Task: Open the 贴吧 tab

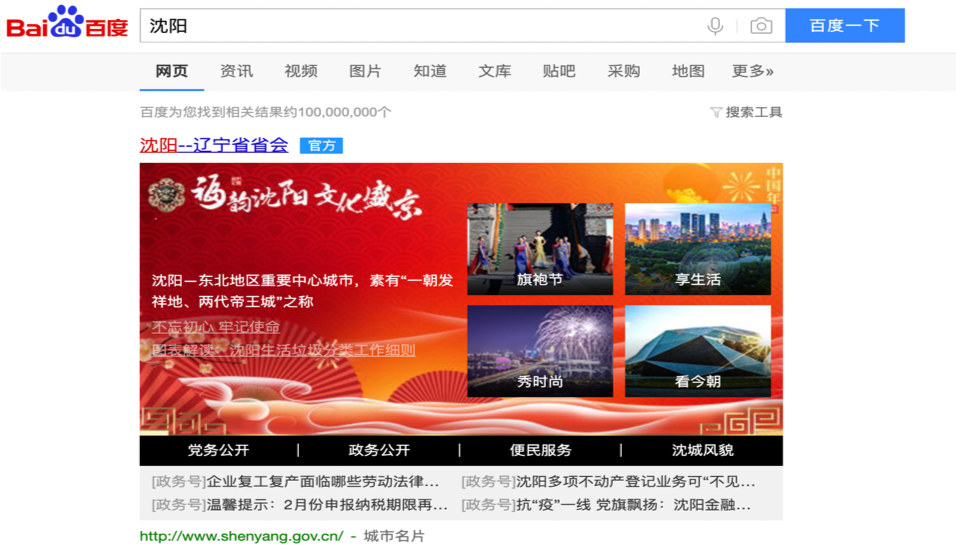Action: 559,71
